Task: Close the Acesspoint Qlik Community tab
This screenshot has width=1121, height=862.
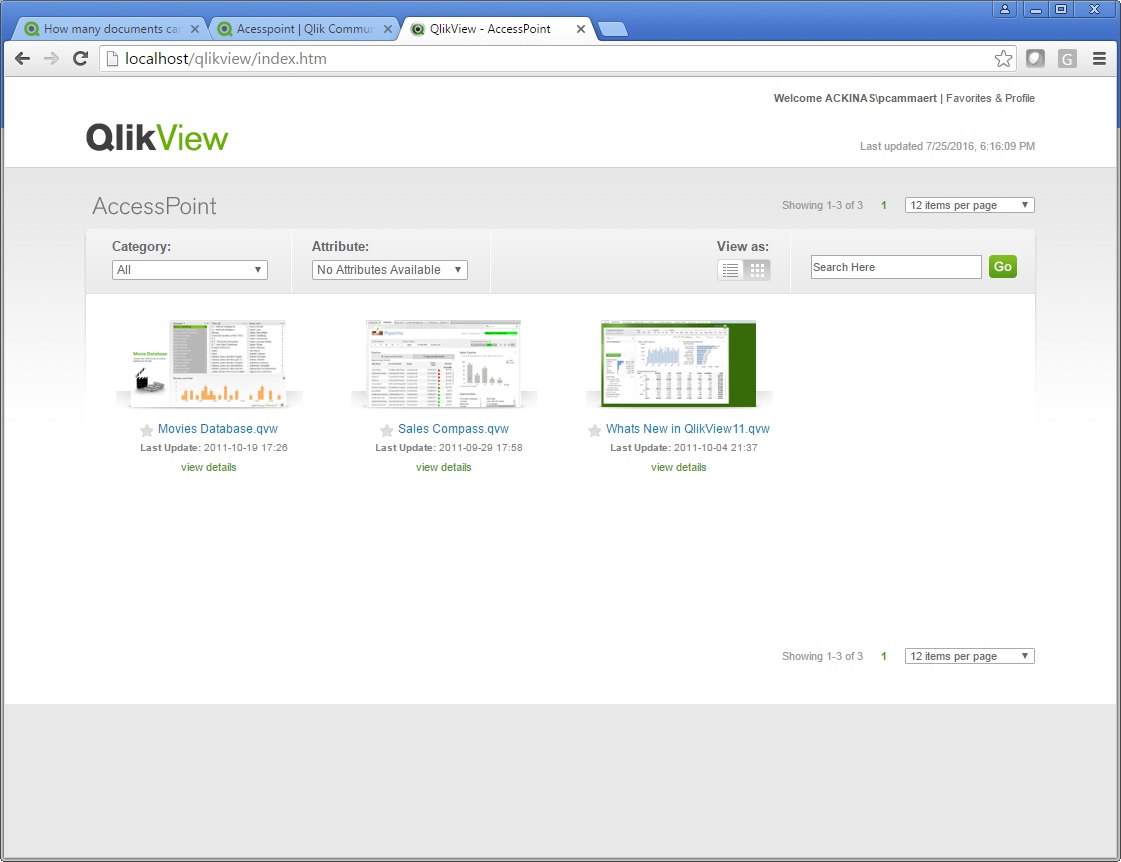Action: click(387, 29)
